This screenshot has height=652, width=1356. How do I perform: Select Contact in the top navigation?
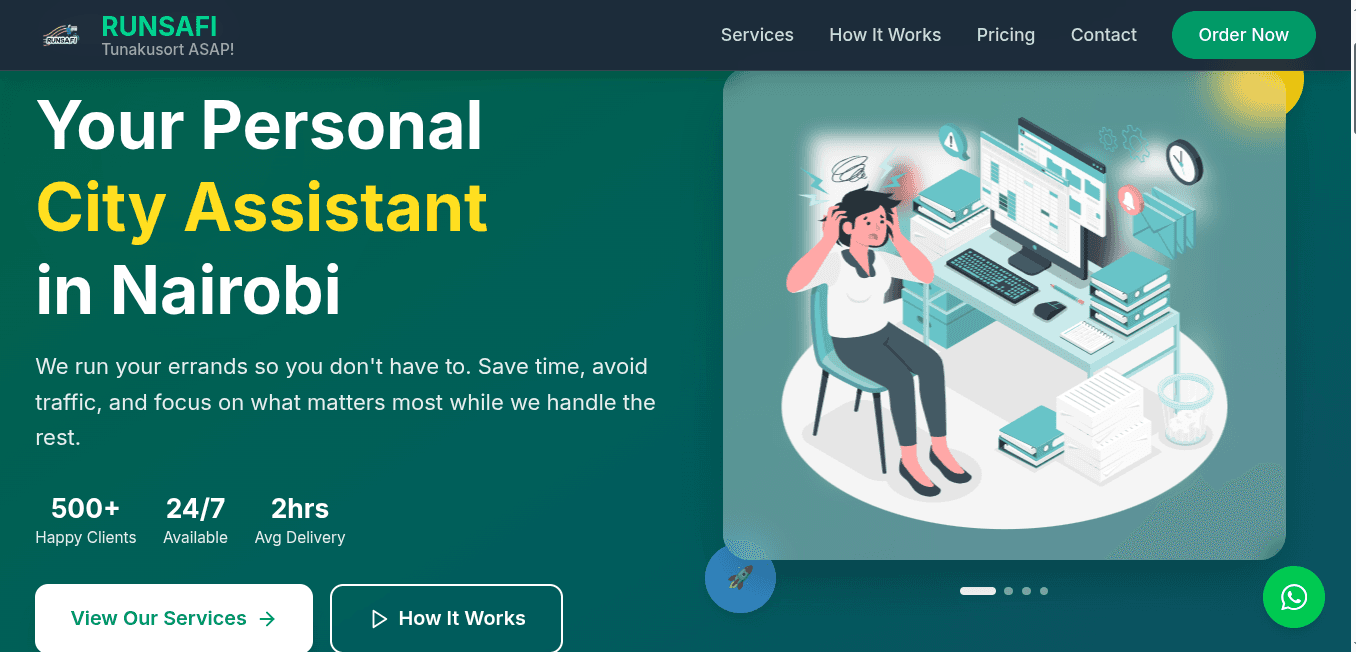click(x=1104, y=35)
